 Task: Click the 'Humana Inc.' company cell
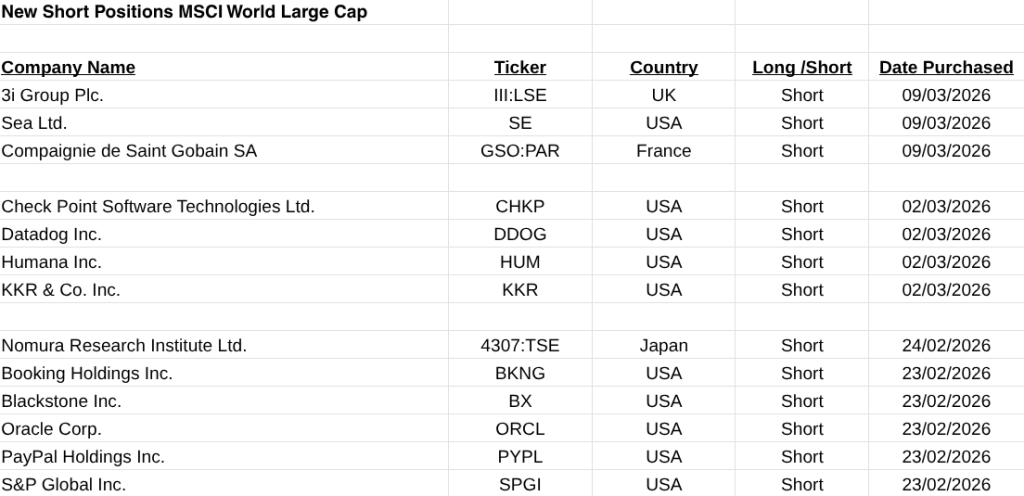click(x=51, y=262)
